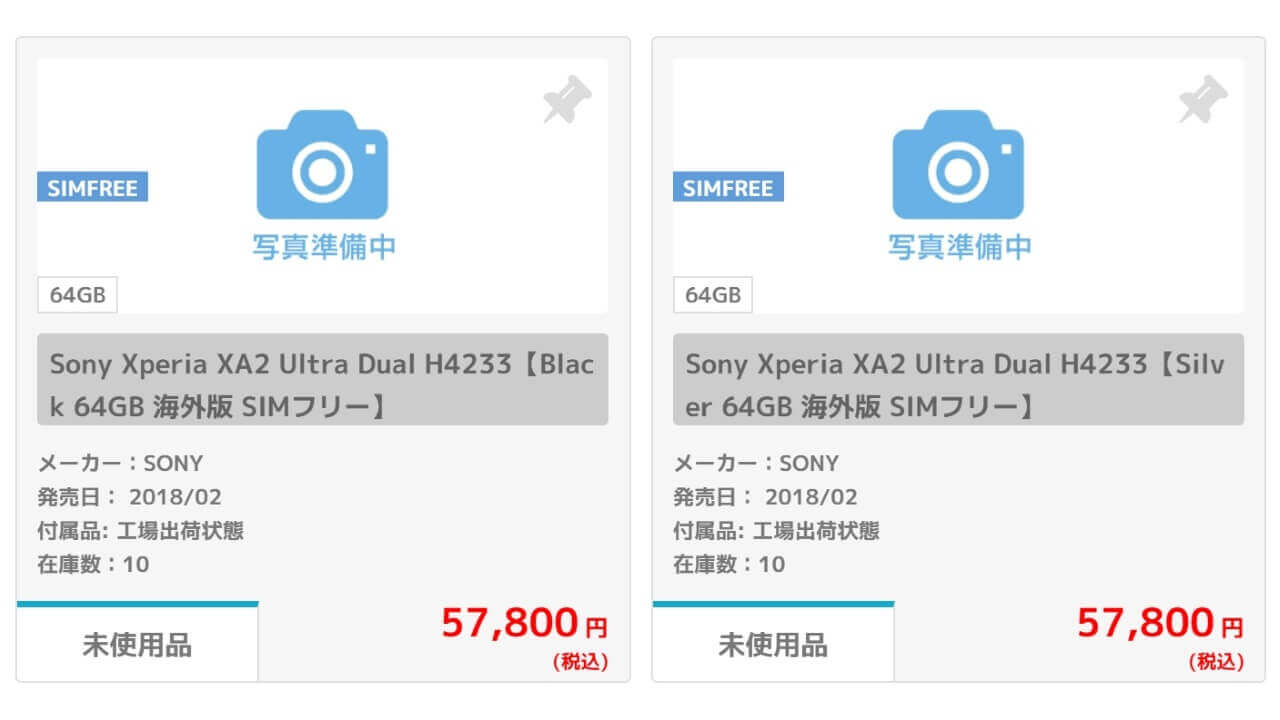Click the 64GB tag on the Silver listing
This screenshot has height=720, width=1280.
tap(713, 295)
